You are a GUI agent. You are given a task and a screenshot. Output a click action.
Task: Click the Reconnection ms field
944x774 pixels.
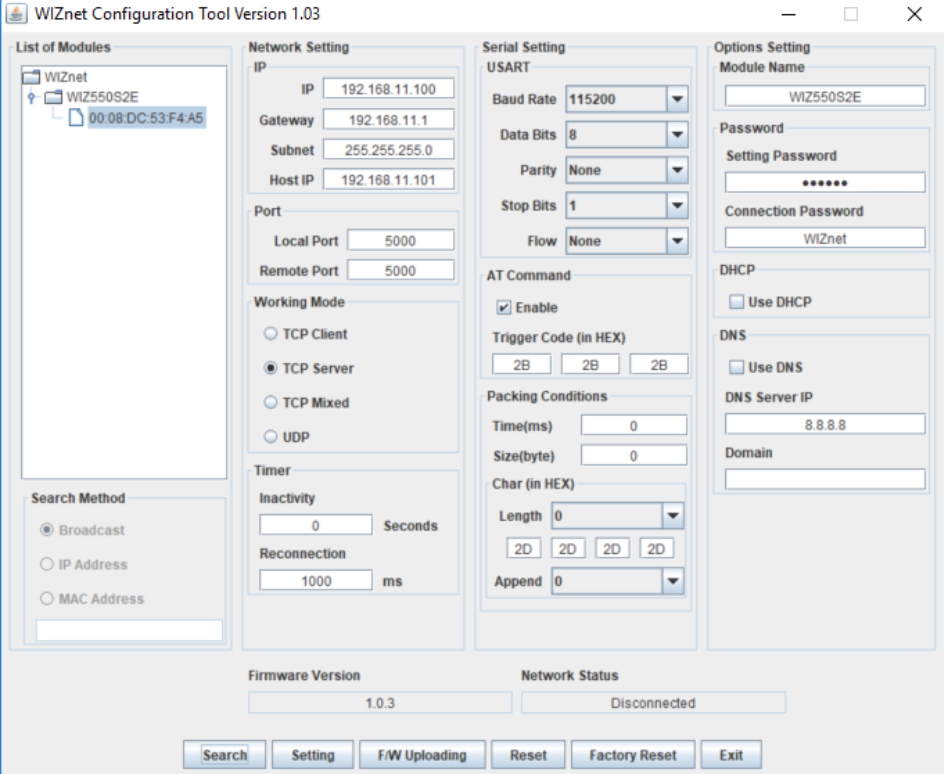click(x=315, y=581)
